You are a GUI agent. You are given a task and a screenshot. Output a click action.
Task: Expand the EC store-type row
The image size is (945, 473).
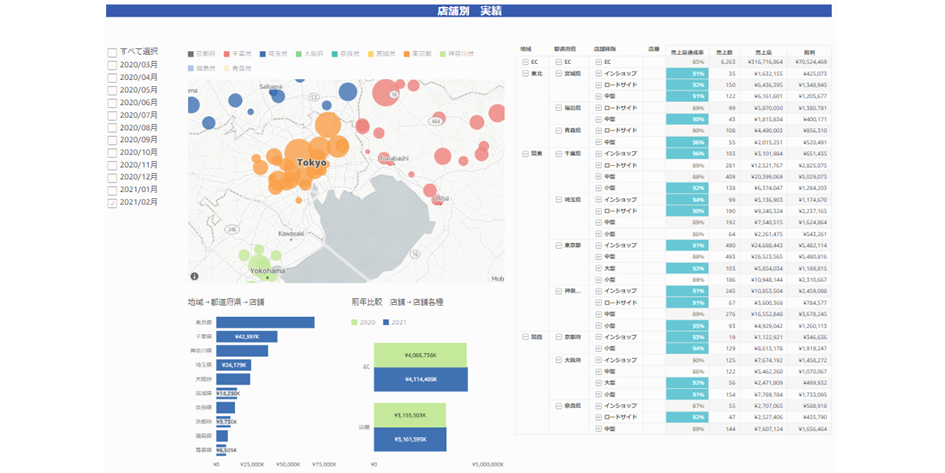pyautogui.click(x=598, y=62)
